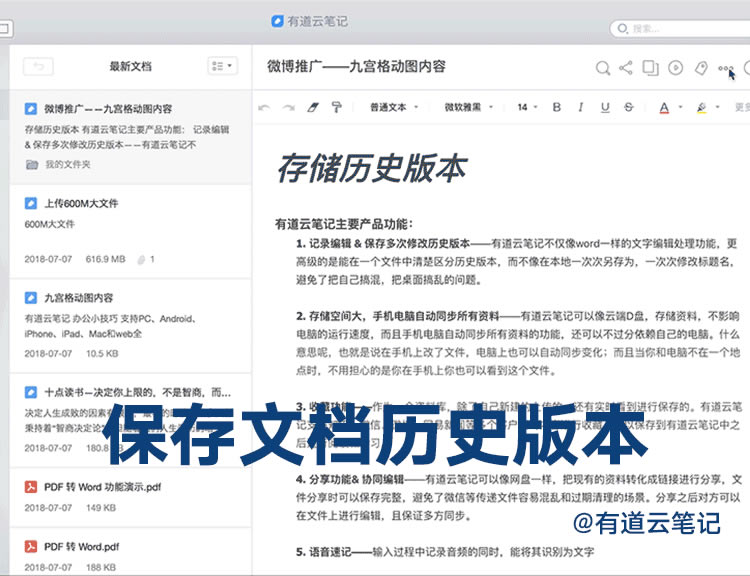Toggle strikethrough formatting

[629, 107]
